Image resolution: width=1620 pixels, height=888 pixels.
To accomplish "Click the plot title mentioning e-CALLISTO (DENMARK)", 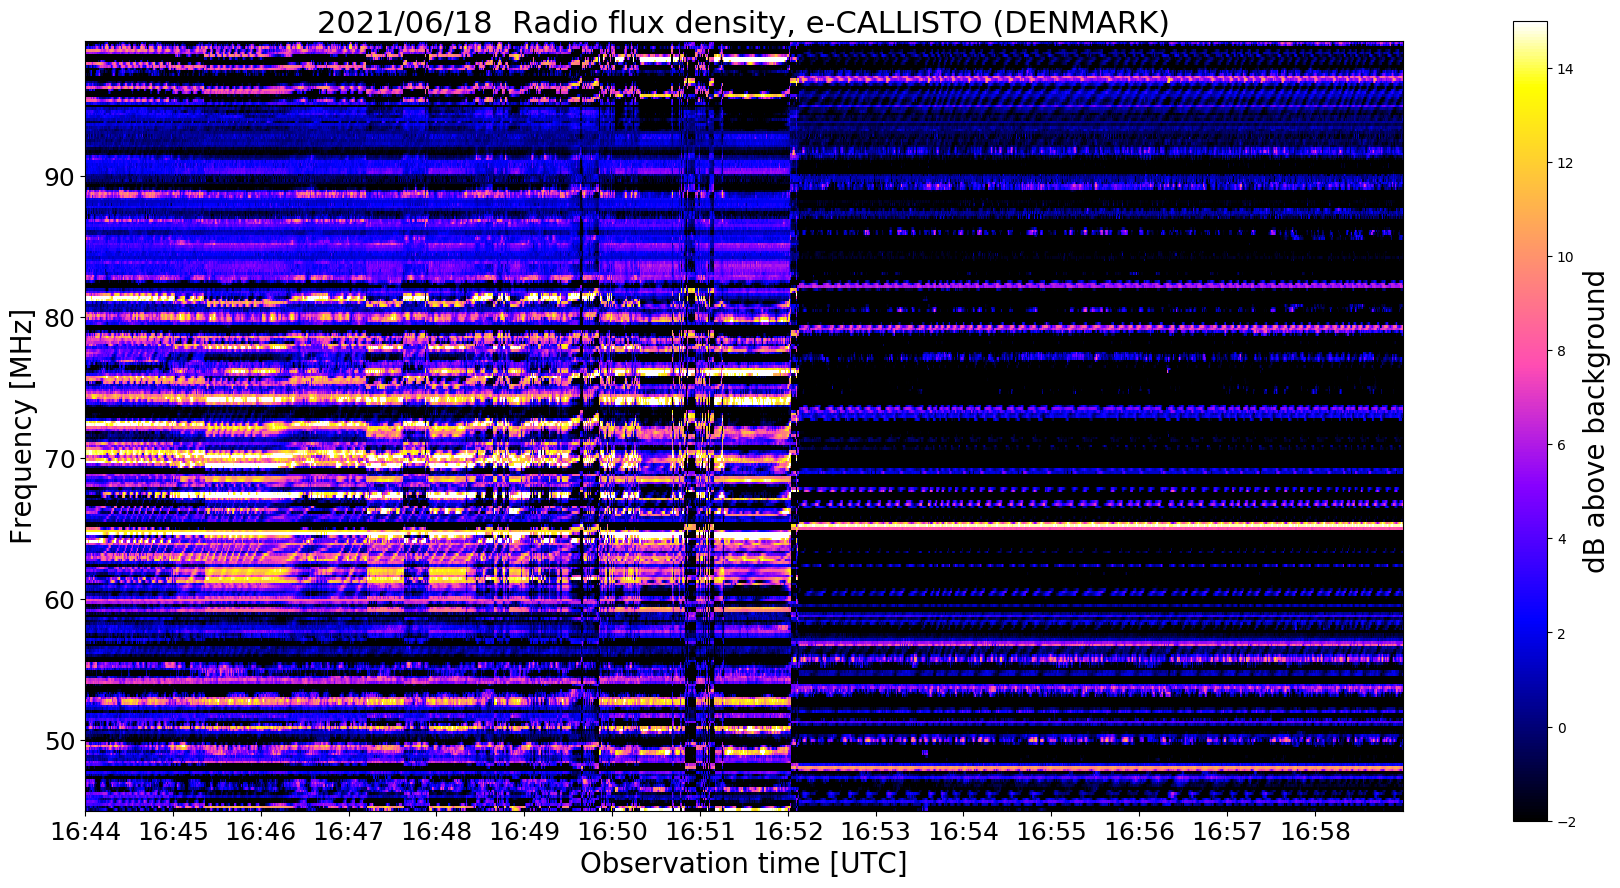I will (743, 22).
